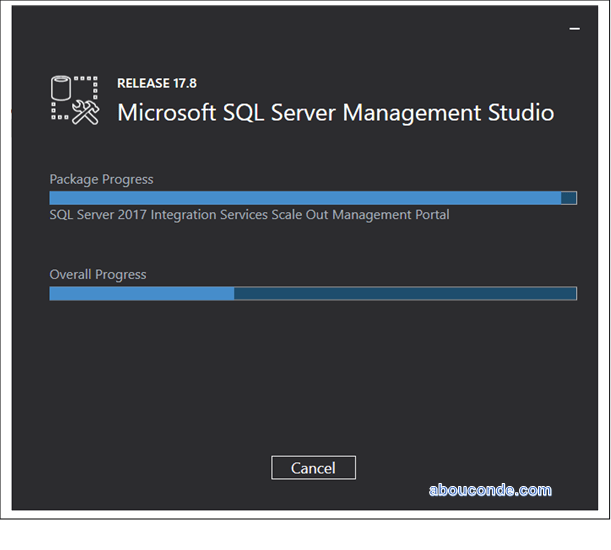Click the RELEASE 17.8 version label
Screen dimensions: 611x550
[157, 84]
